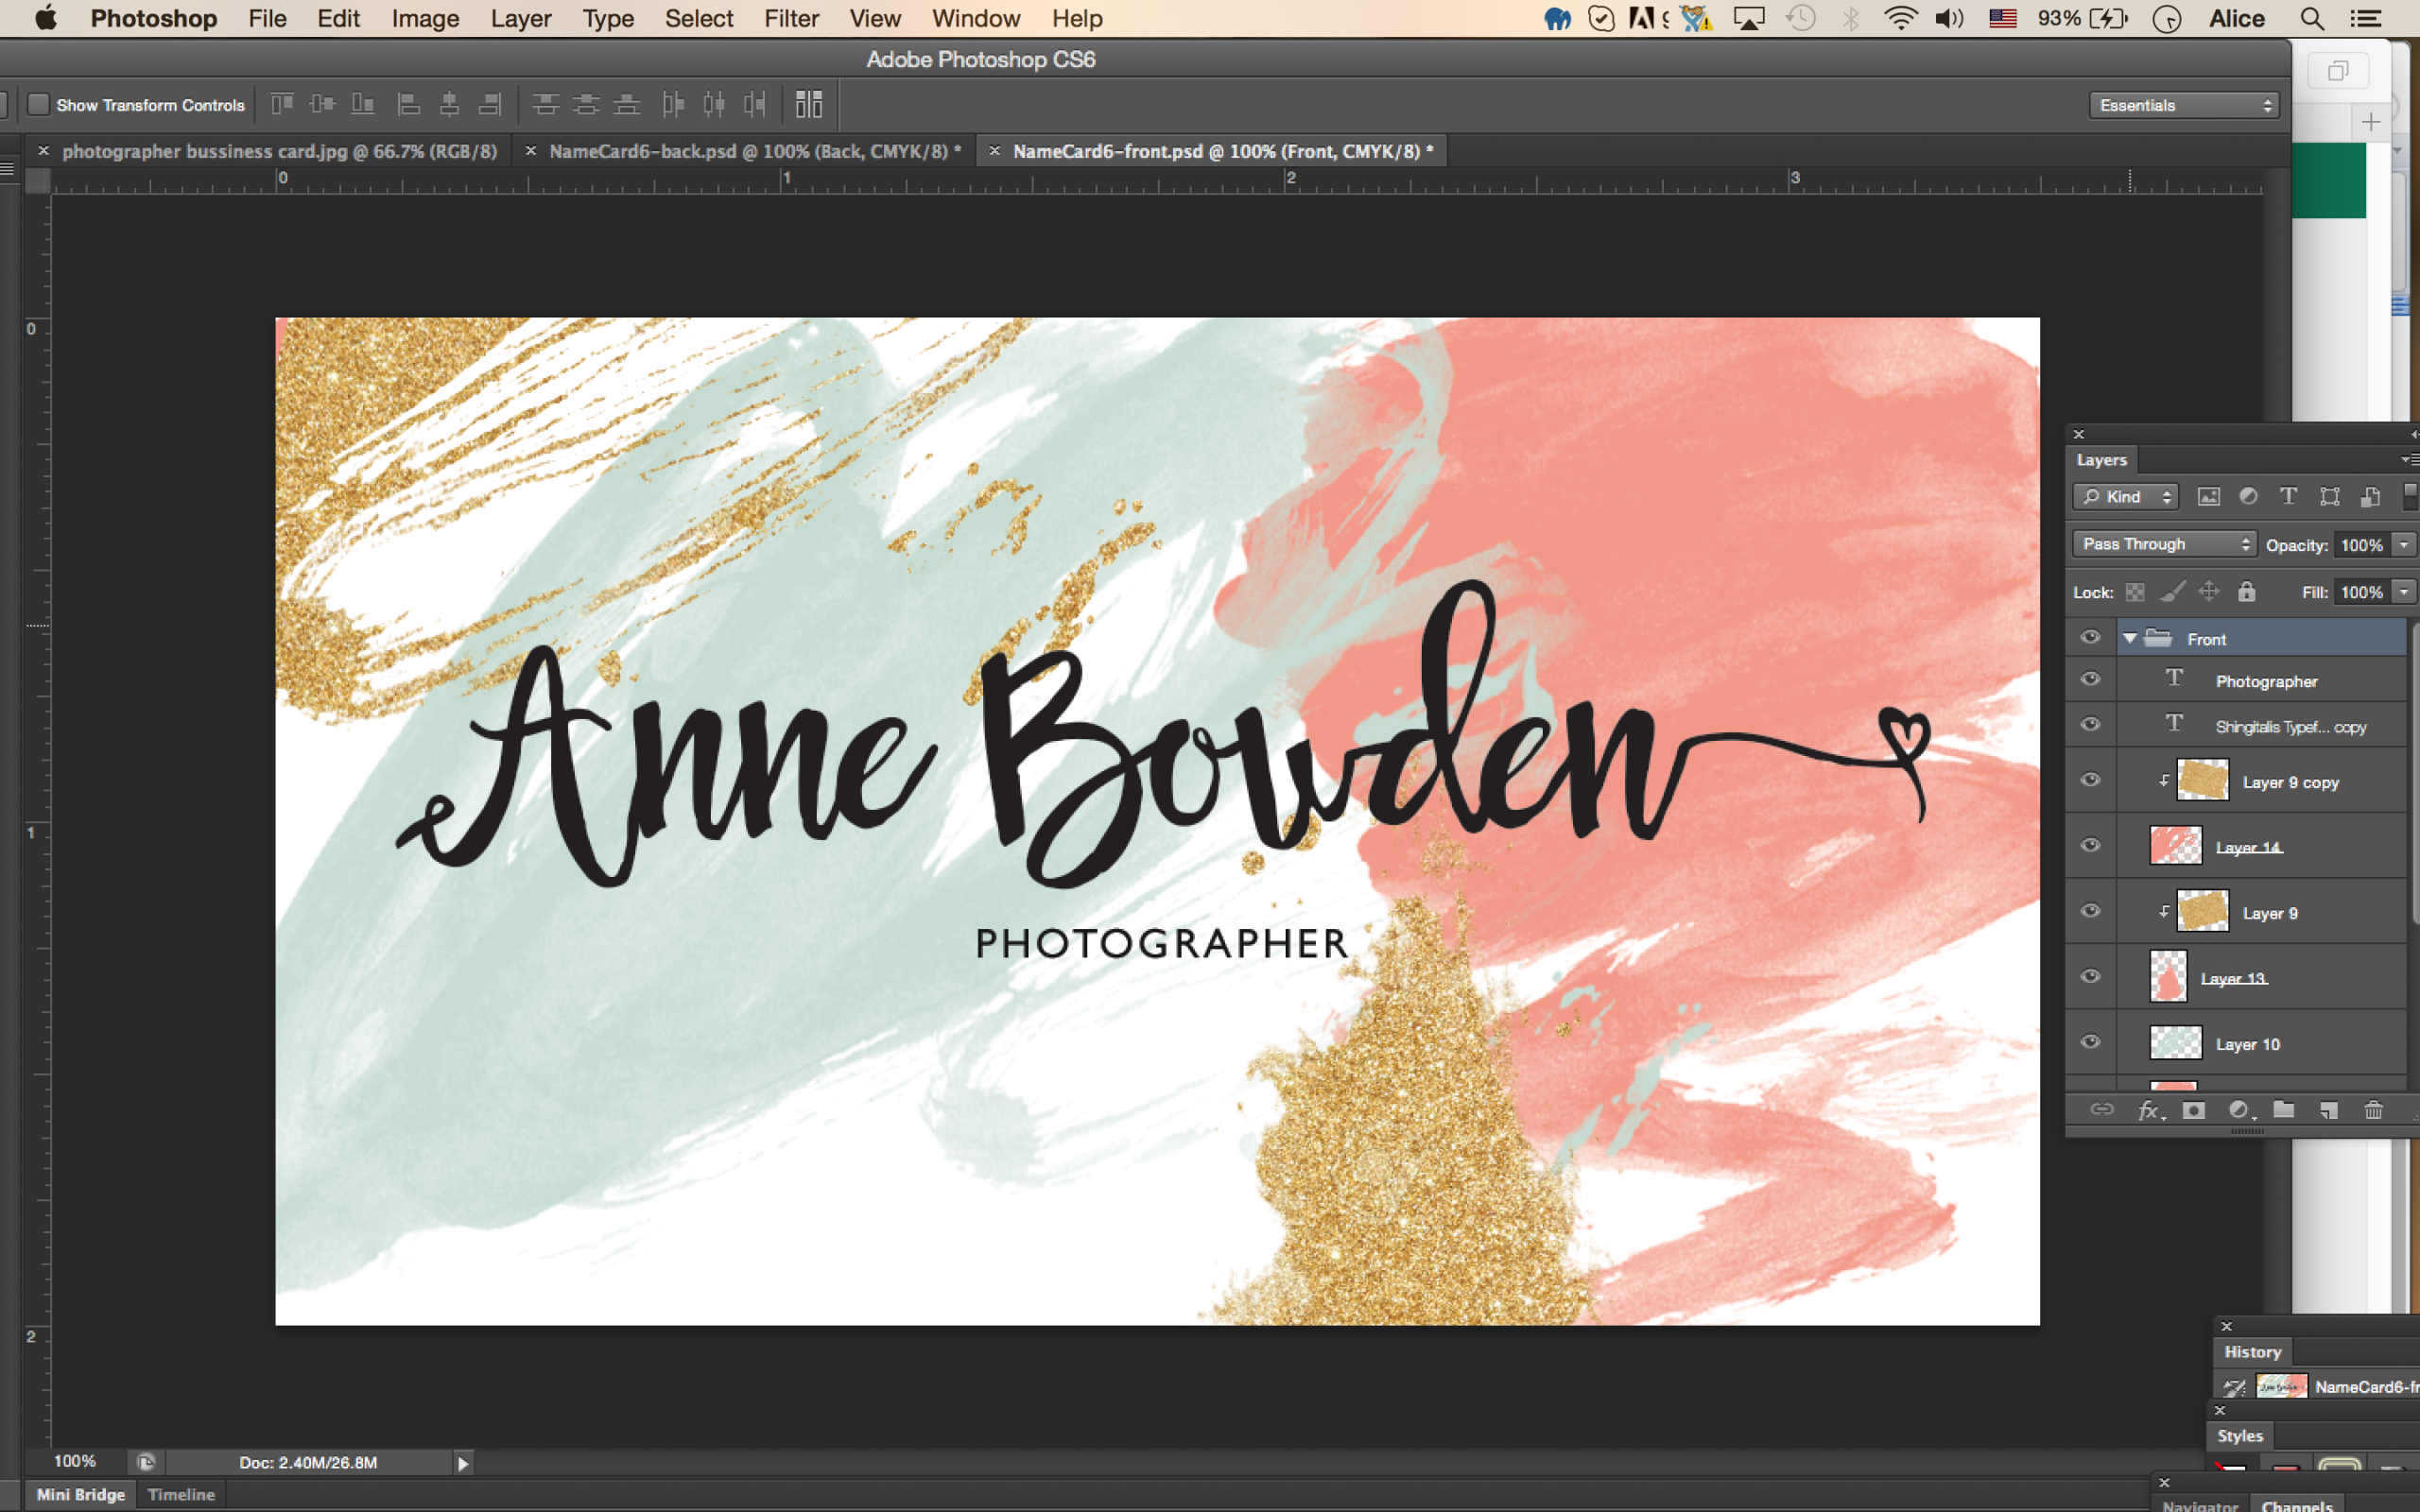Open the Pass Through blend mode dropdown

click(x=2165, y=544)
